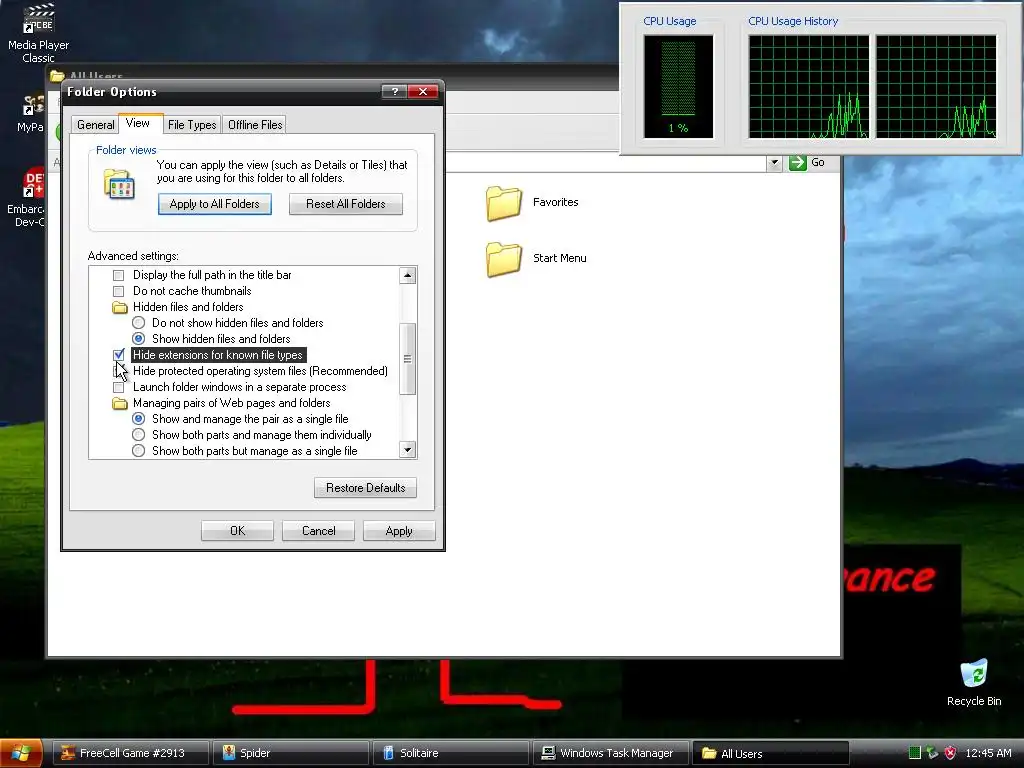Switch to the General tab
The width and height of the screenshot is (1024, 768).
(95, 125)
